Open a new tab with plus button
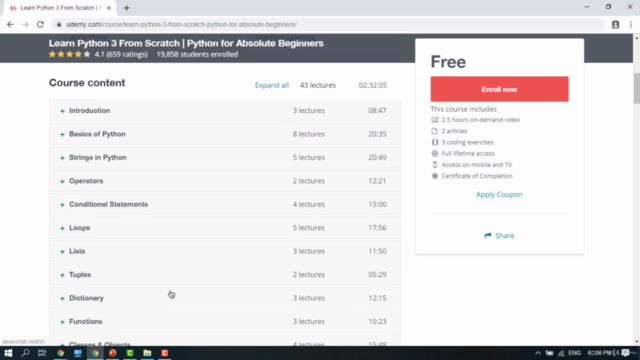Screen dimensions: 640x360 pyautogui.click(x=127, y=8)
